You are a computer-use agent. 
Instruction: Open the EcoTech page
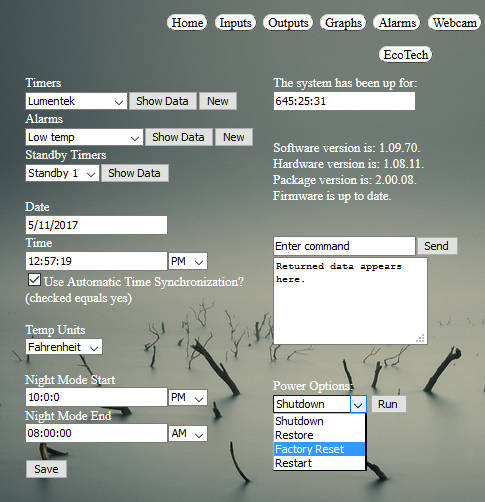[x=406, y=55]
